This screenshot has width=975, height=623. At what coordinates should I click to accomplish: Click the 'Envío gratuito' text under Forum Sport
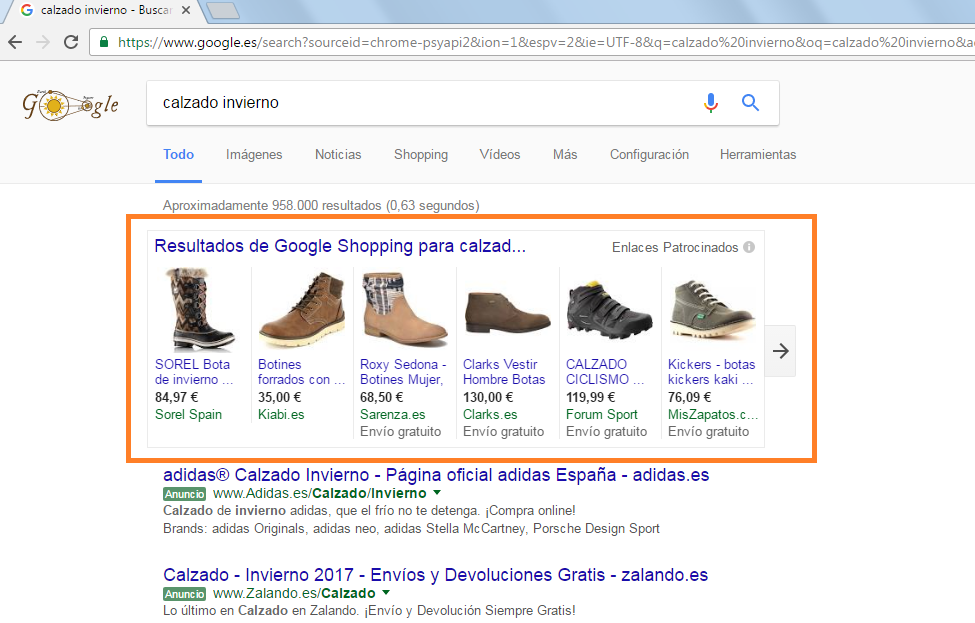pos(606,431)
